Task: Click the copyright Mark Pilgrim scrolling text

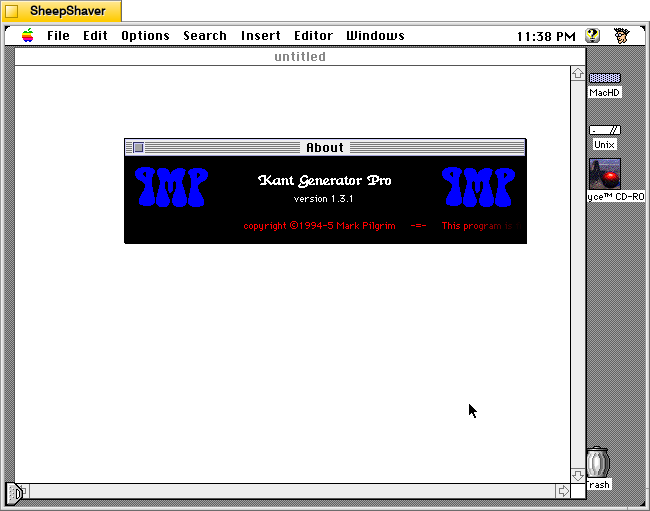Action: 319,226
